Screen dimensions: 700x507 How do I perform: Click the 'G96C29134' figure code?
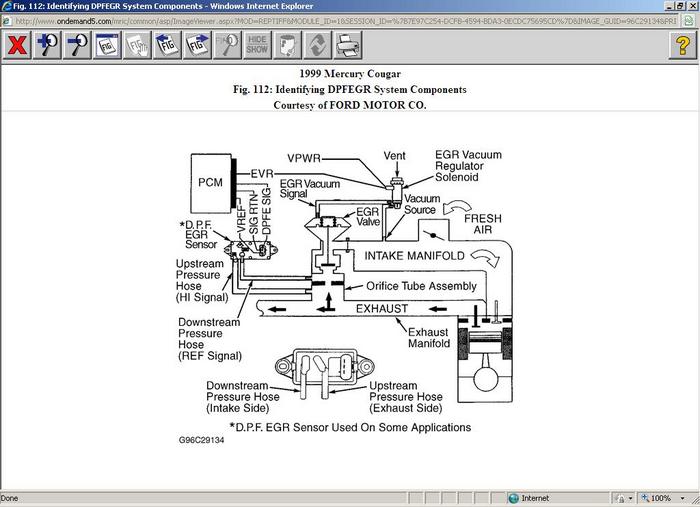201,440
